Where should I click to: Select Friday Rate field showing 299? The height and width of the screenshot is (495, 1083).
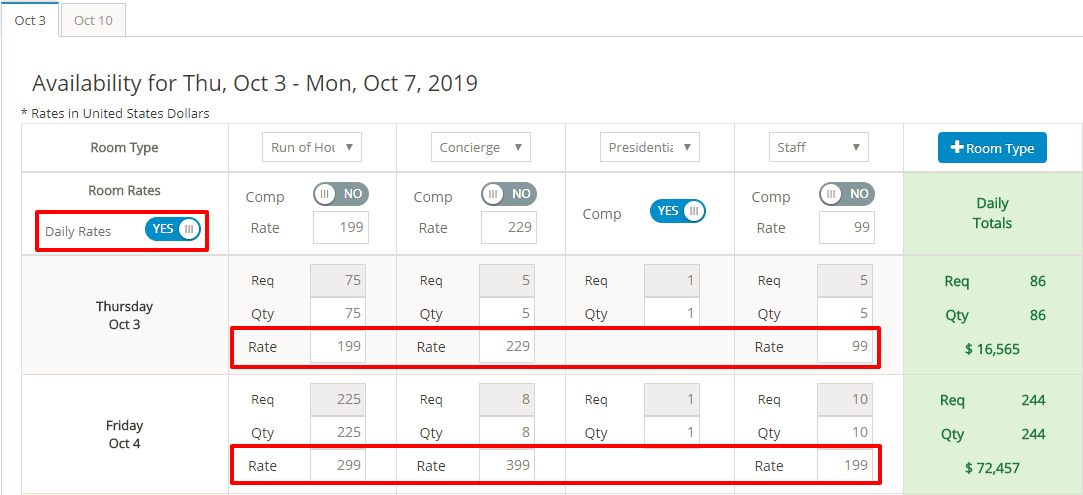pyautogui.click(x=340, y=465)
